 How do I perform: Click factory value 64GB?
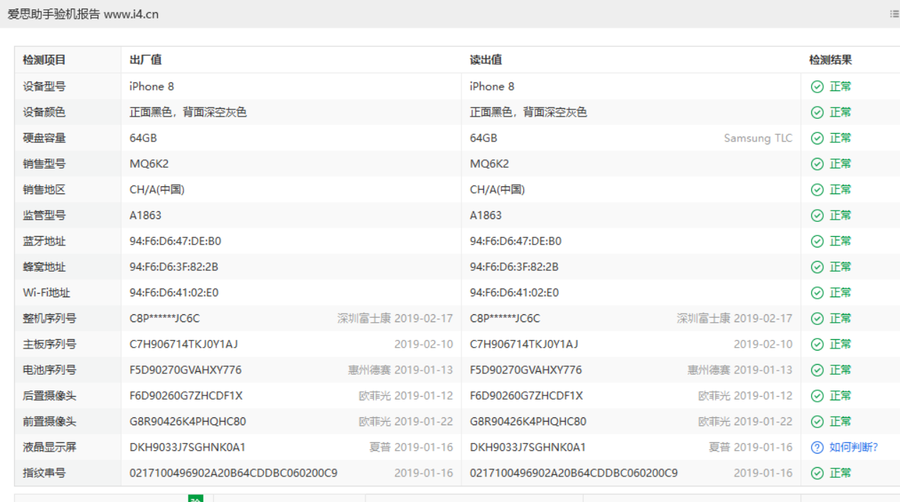click(x=143, y=138)
